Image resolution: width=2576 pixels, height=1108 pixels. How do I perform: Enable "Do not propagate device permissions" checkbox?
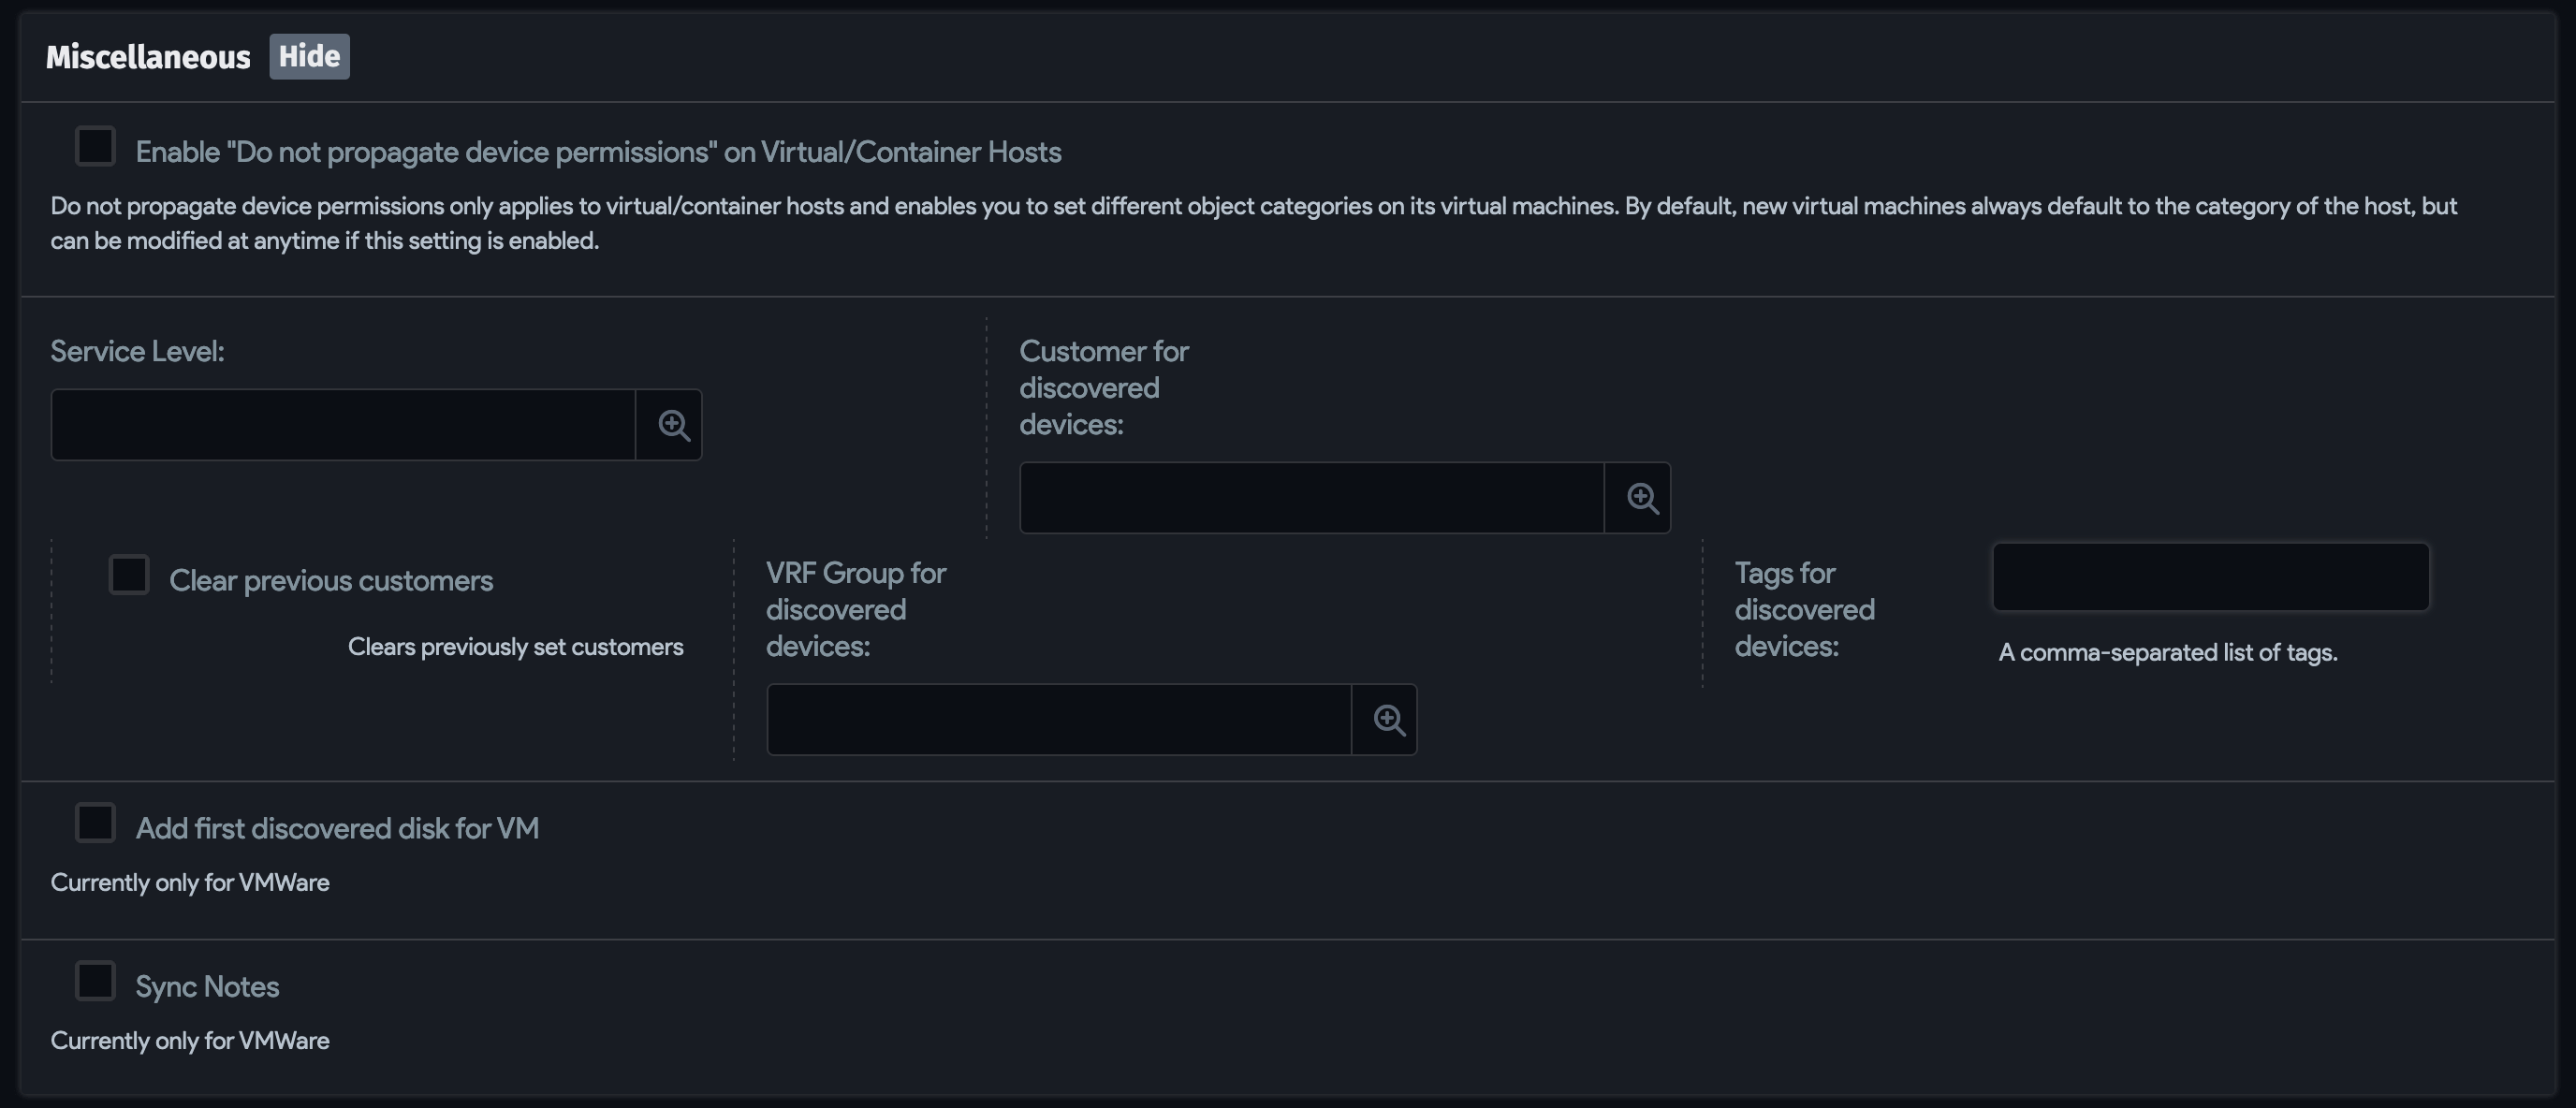tap(95, 146)
